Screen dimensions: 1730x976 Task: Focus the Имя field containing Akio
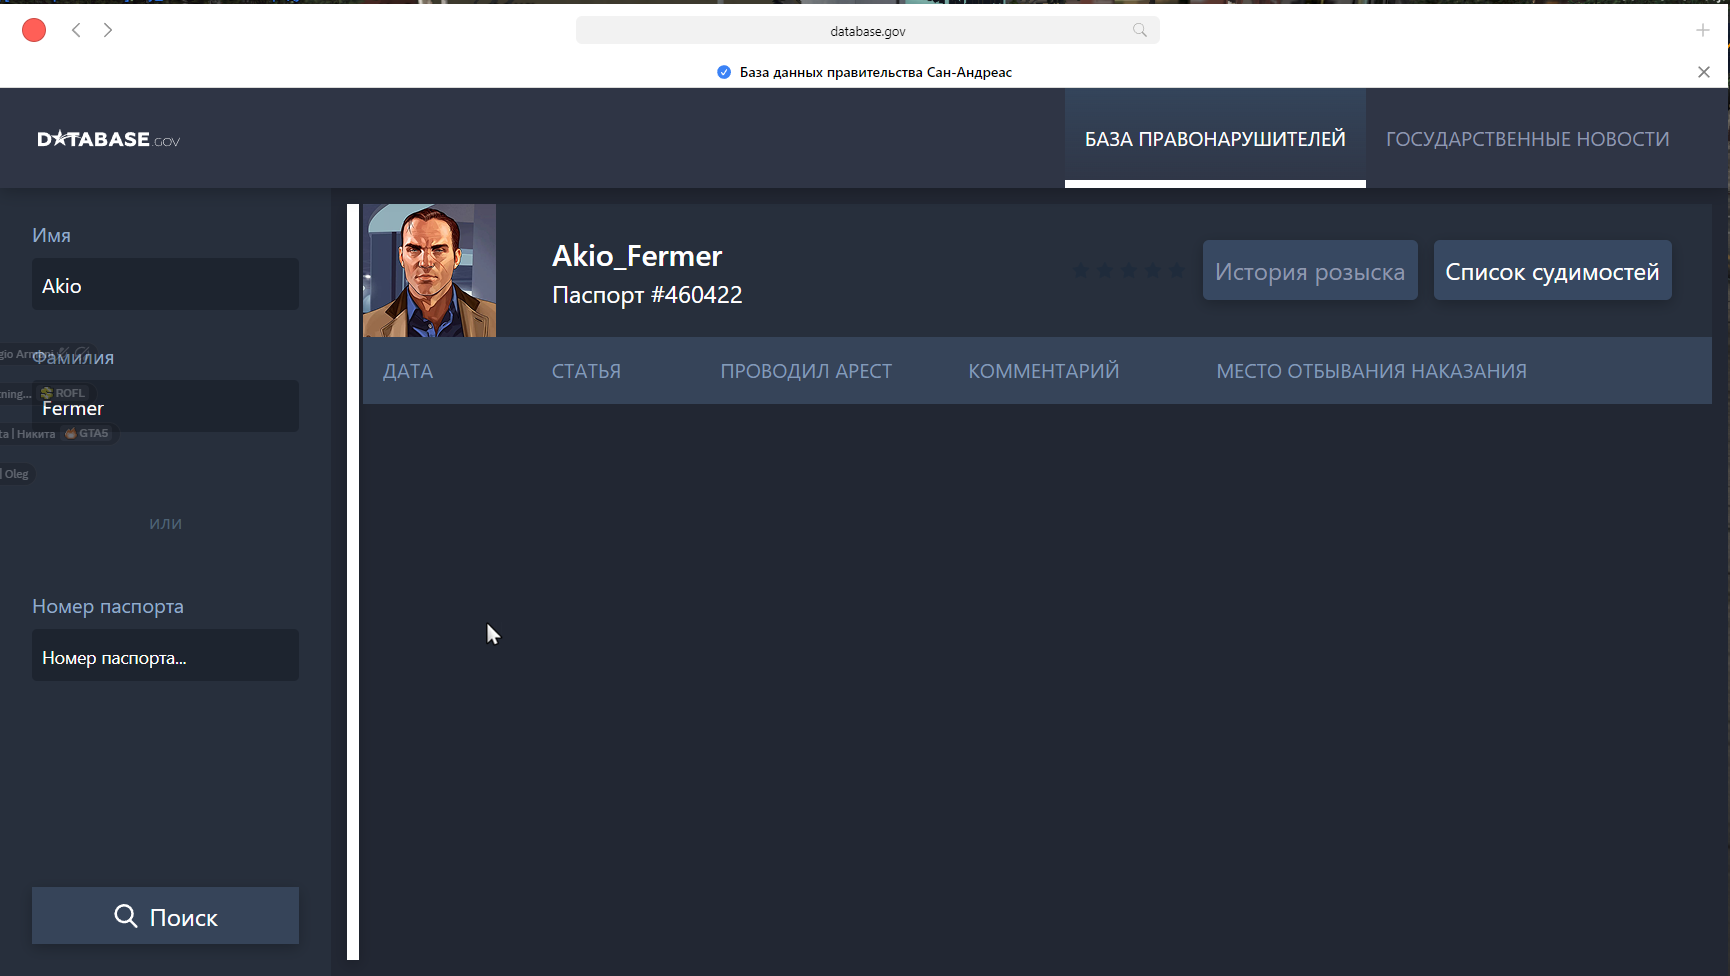[x=165, y=285]
